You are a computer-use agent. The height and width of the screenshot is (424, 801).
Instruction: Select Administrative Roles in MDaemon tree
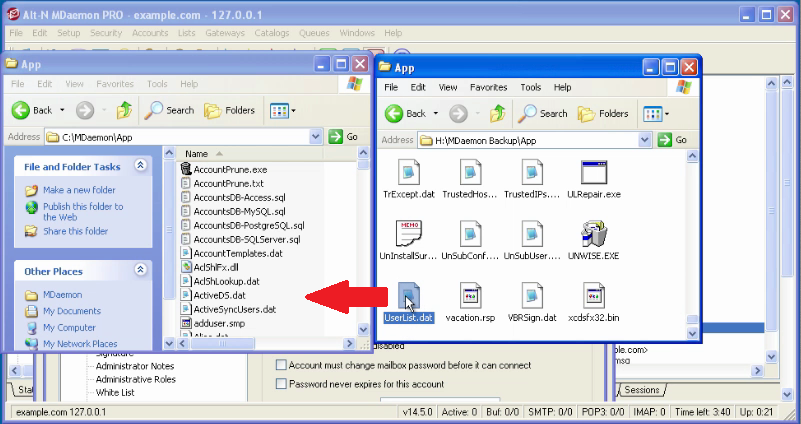[x=135, y=380]
